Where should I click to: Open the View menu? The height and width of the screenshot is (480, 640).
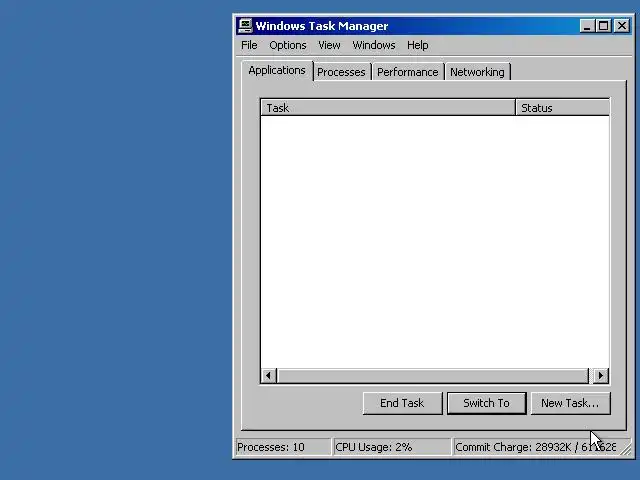tap(329, 45)
